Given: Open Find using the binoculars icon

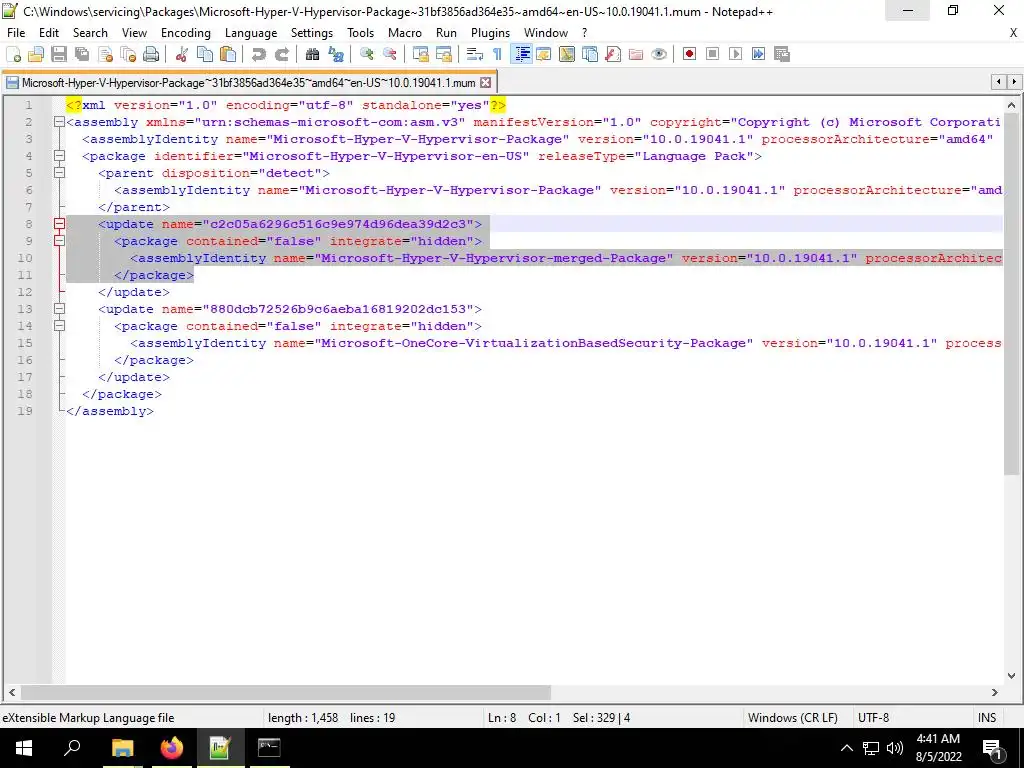Looking at the screenshot, I should coord(312,54).
